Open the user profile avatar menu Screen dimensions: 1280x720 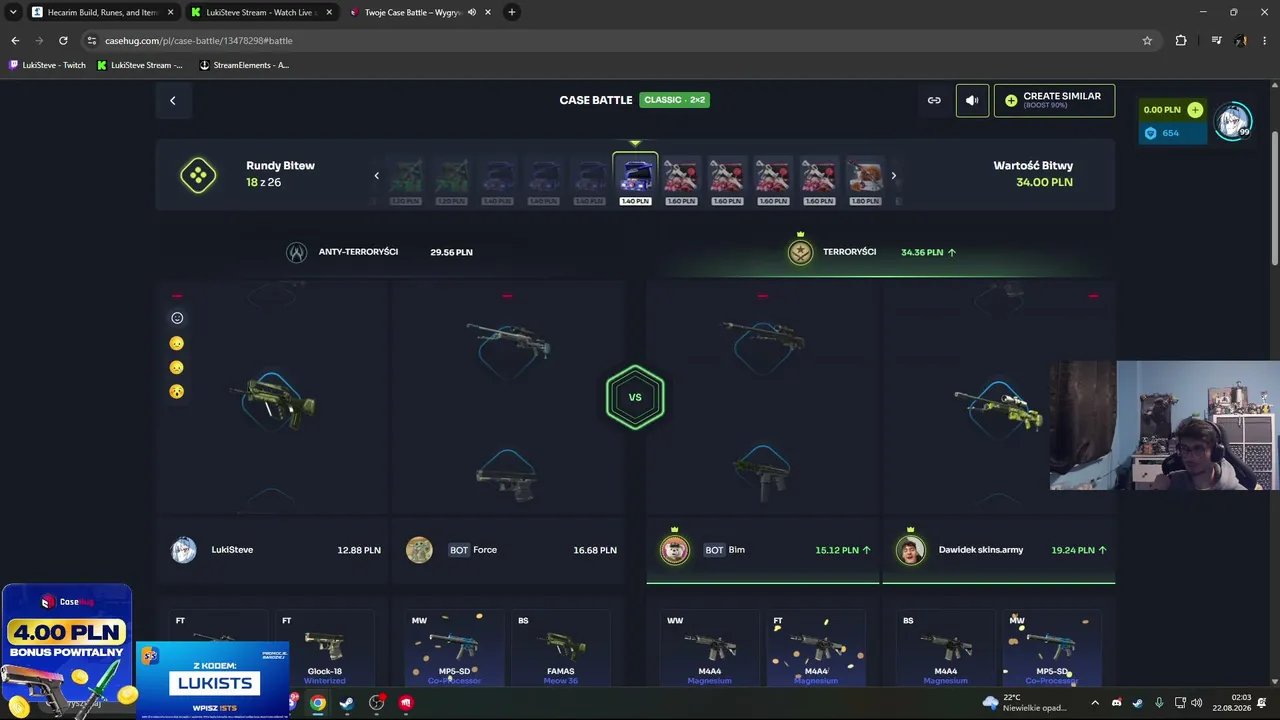pos(1233,121)
